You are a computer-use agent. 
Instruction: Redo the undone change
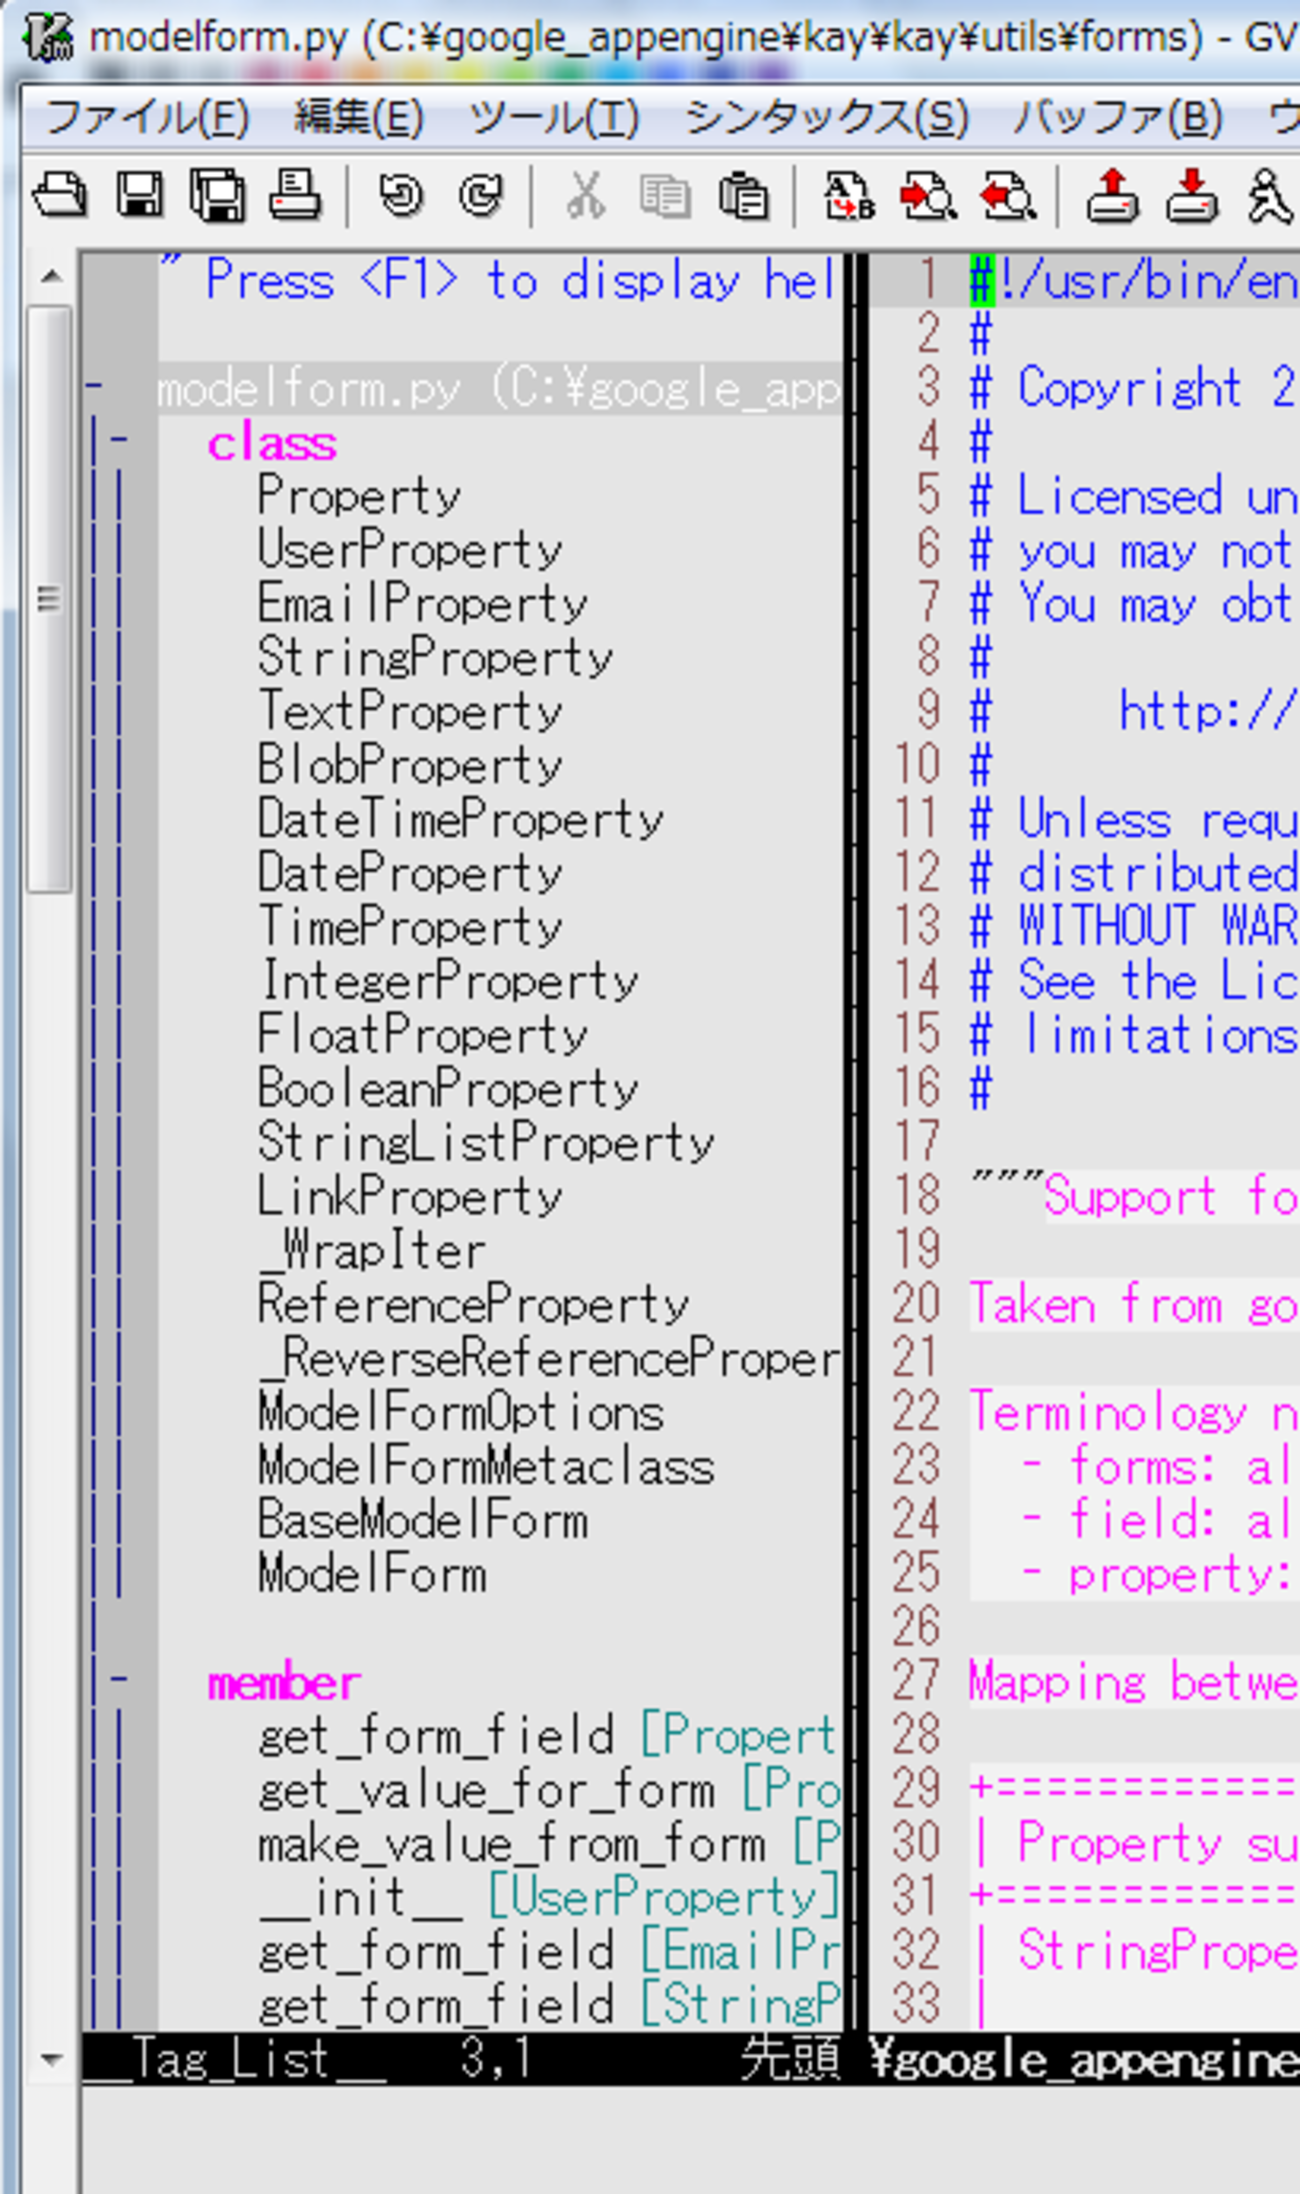481,195
